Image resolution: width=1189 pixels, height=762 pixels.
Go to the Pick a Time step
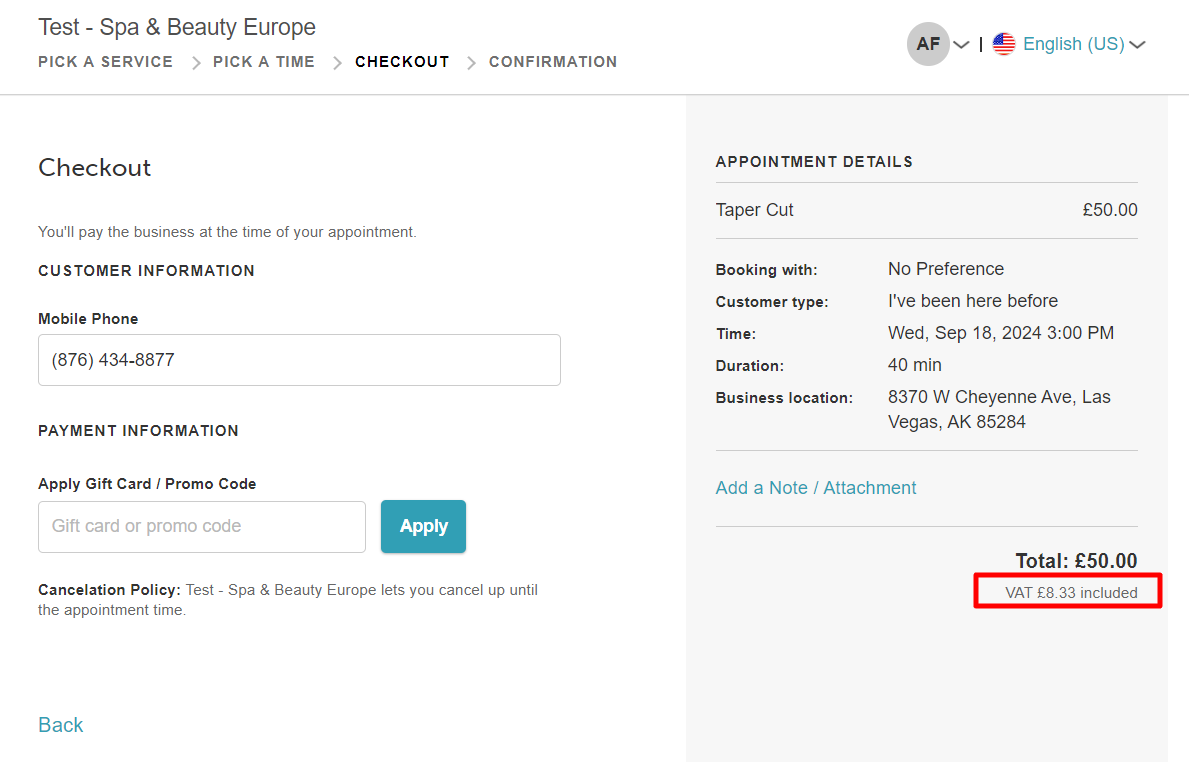[x=264, y=62]
